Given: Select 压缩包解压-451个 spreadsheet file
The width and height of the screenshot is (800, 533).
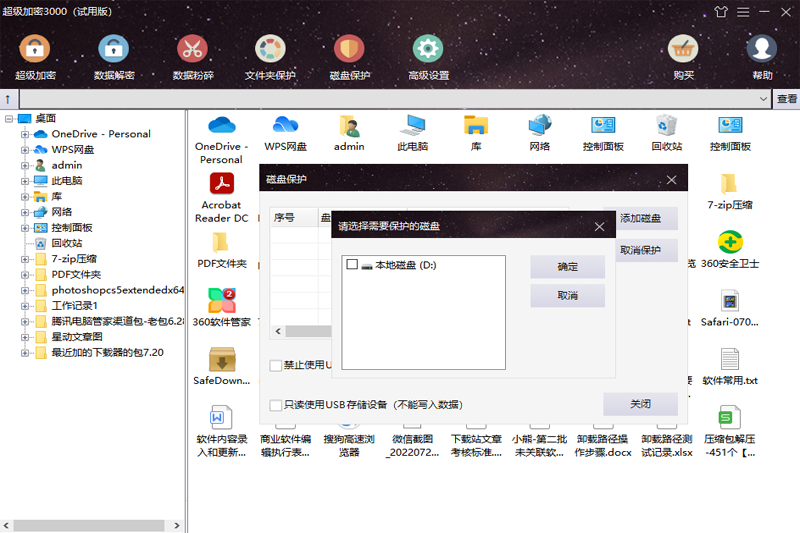Looking at the screenshot, I should [730, 432].
